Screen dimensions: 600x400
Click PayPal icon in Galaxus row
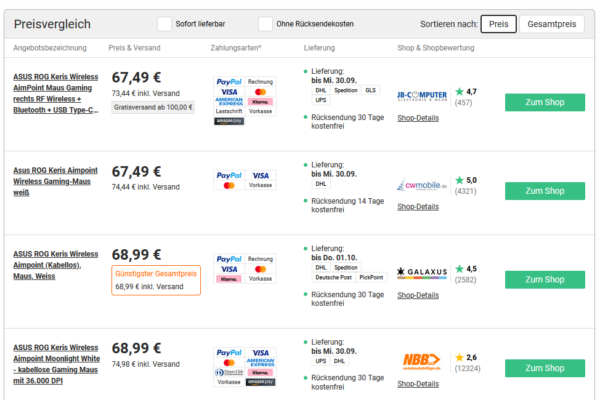[229, 259]
